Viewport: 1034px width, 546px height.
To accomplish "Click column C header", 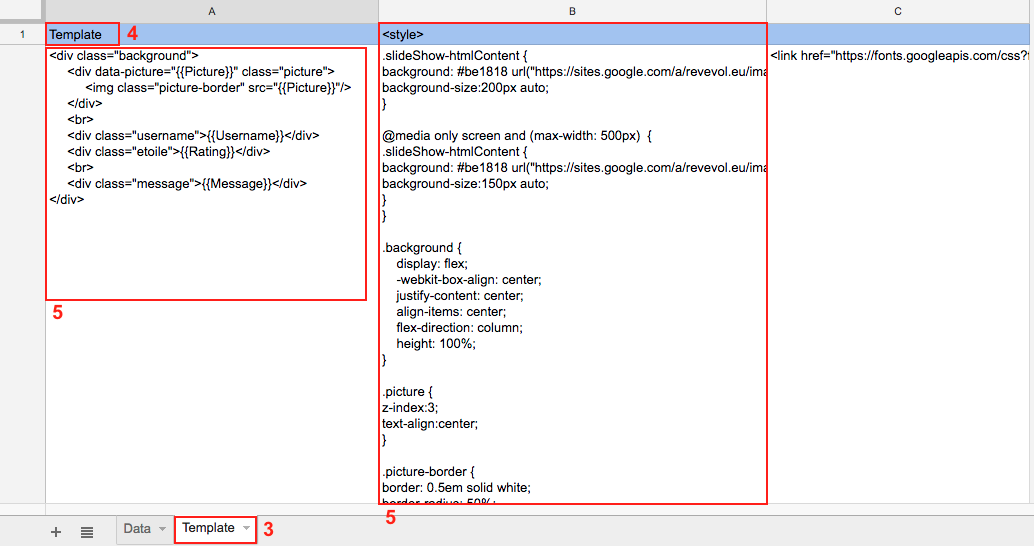I will [x=898, y=11].
